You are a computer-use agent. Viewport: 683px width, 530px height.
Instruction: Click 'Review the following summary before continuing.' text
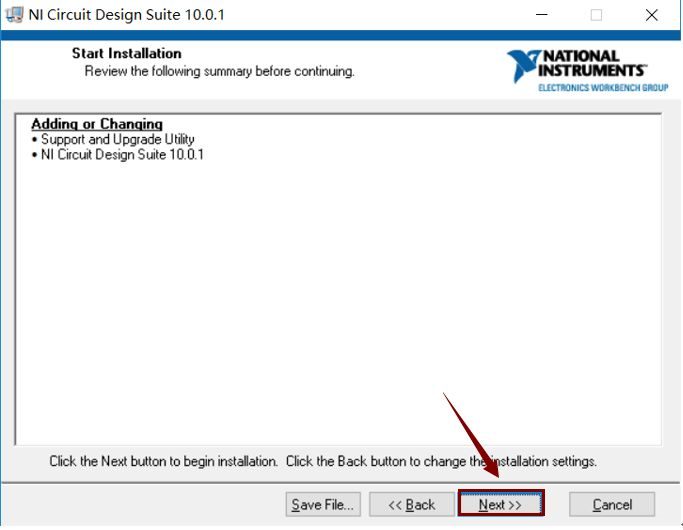[x=220, y=71]
